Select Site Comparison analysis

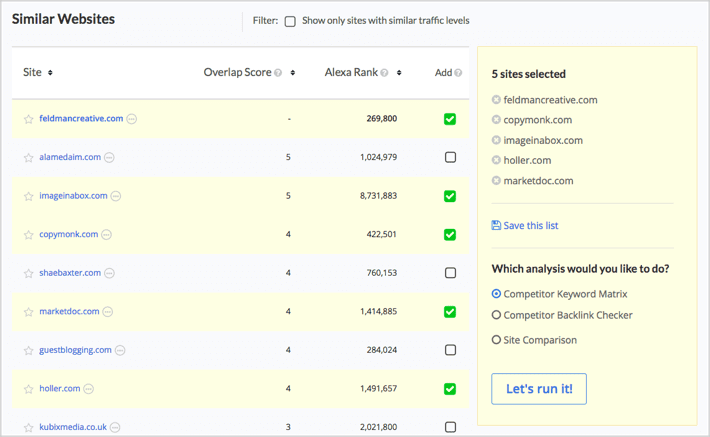click(x=496, y=340)
